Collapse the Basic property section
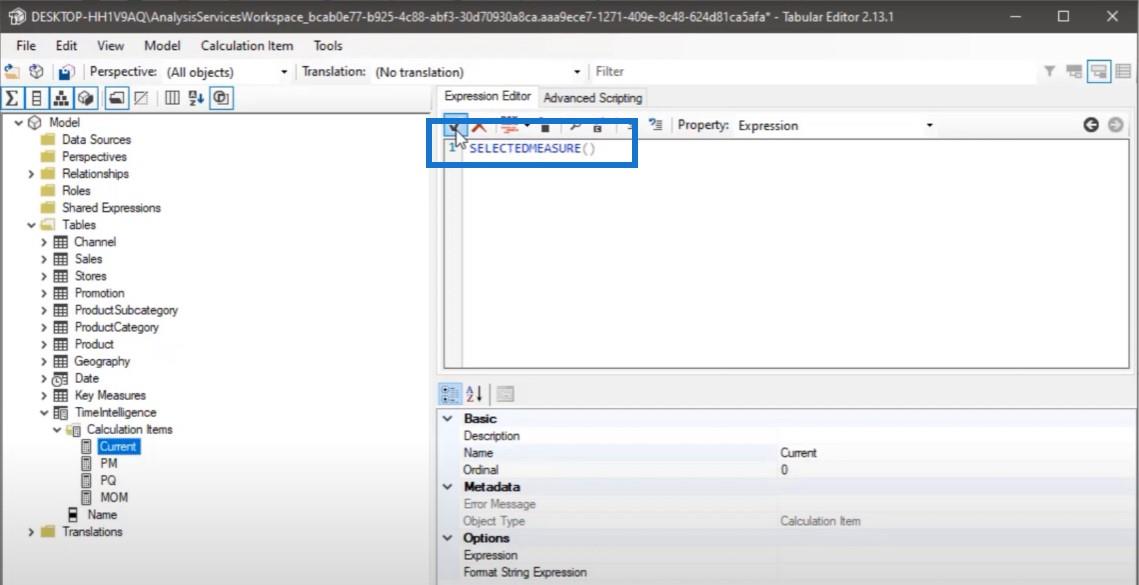The image size is (1139, 585). [448, 419]
